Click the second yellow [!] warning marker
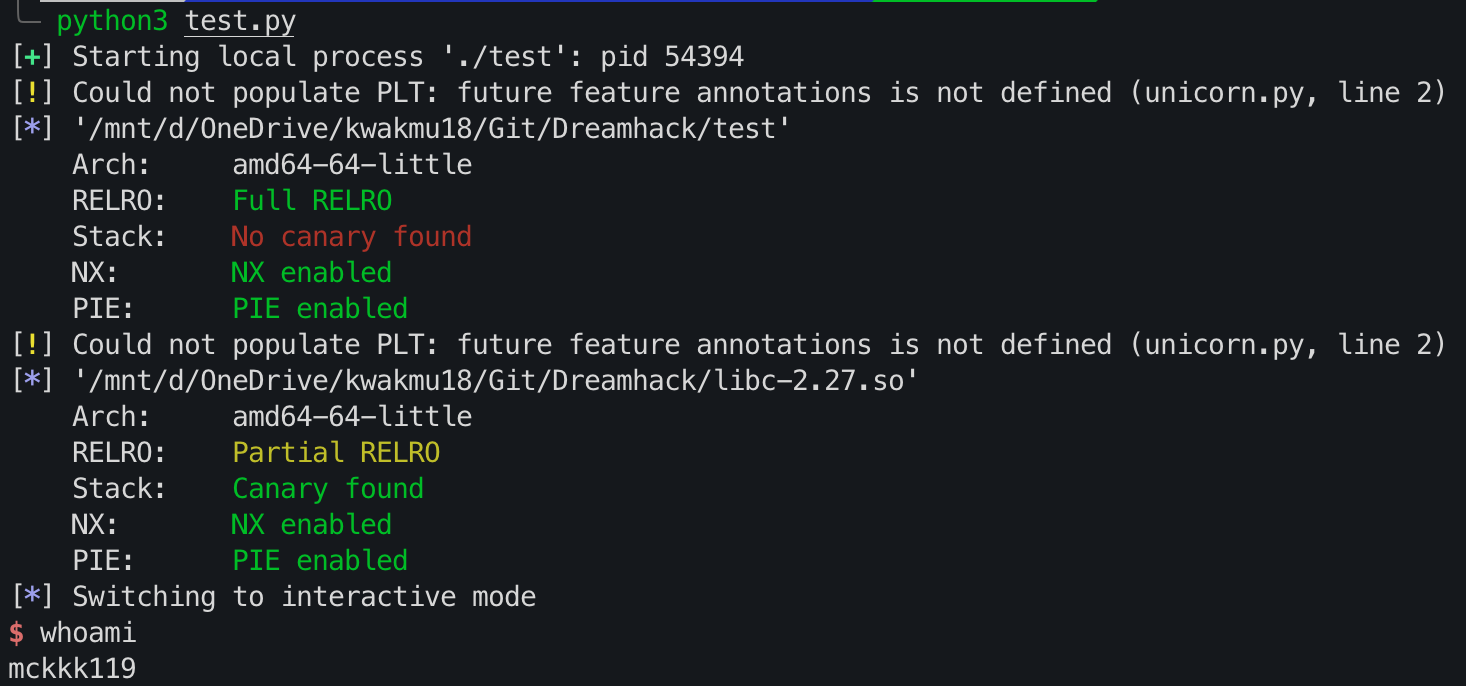Screen dimensions: 1466x686 pyautogui.click(x=32, y=344)
